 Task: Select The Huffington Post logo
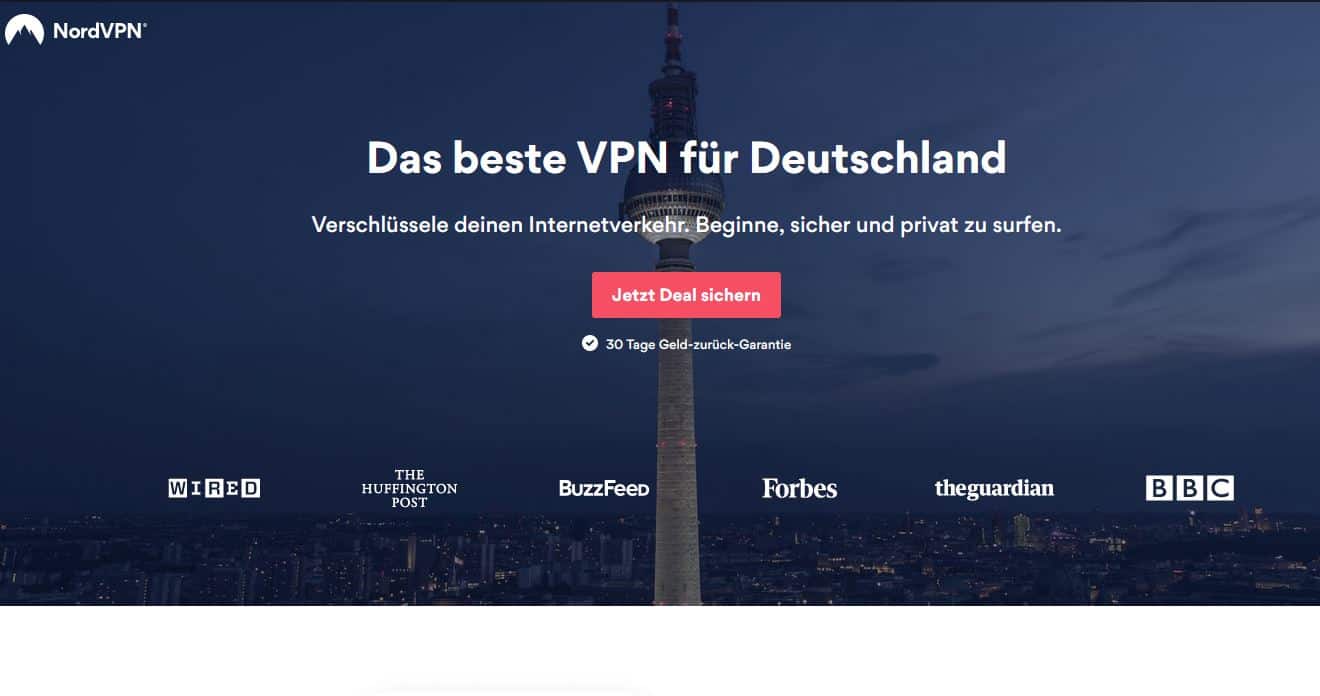409,488
